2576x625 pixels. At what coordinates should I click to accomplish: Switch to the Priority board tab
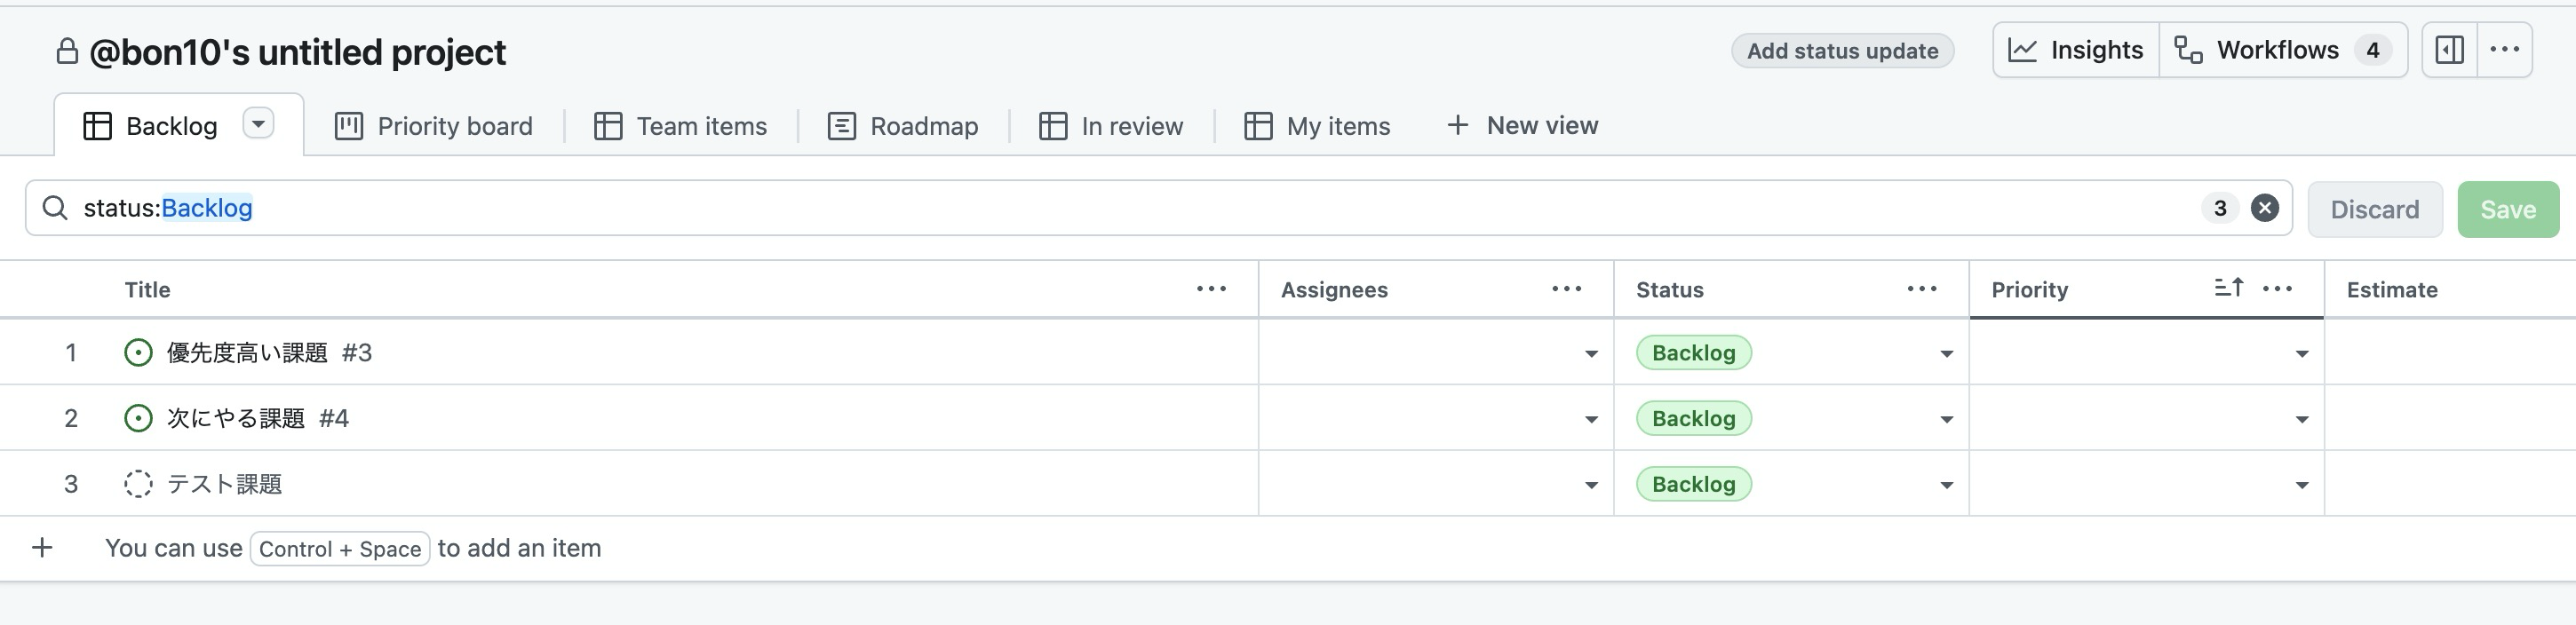pyautogui.click(x=434, y=126)
